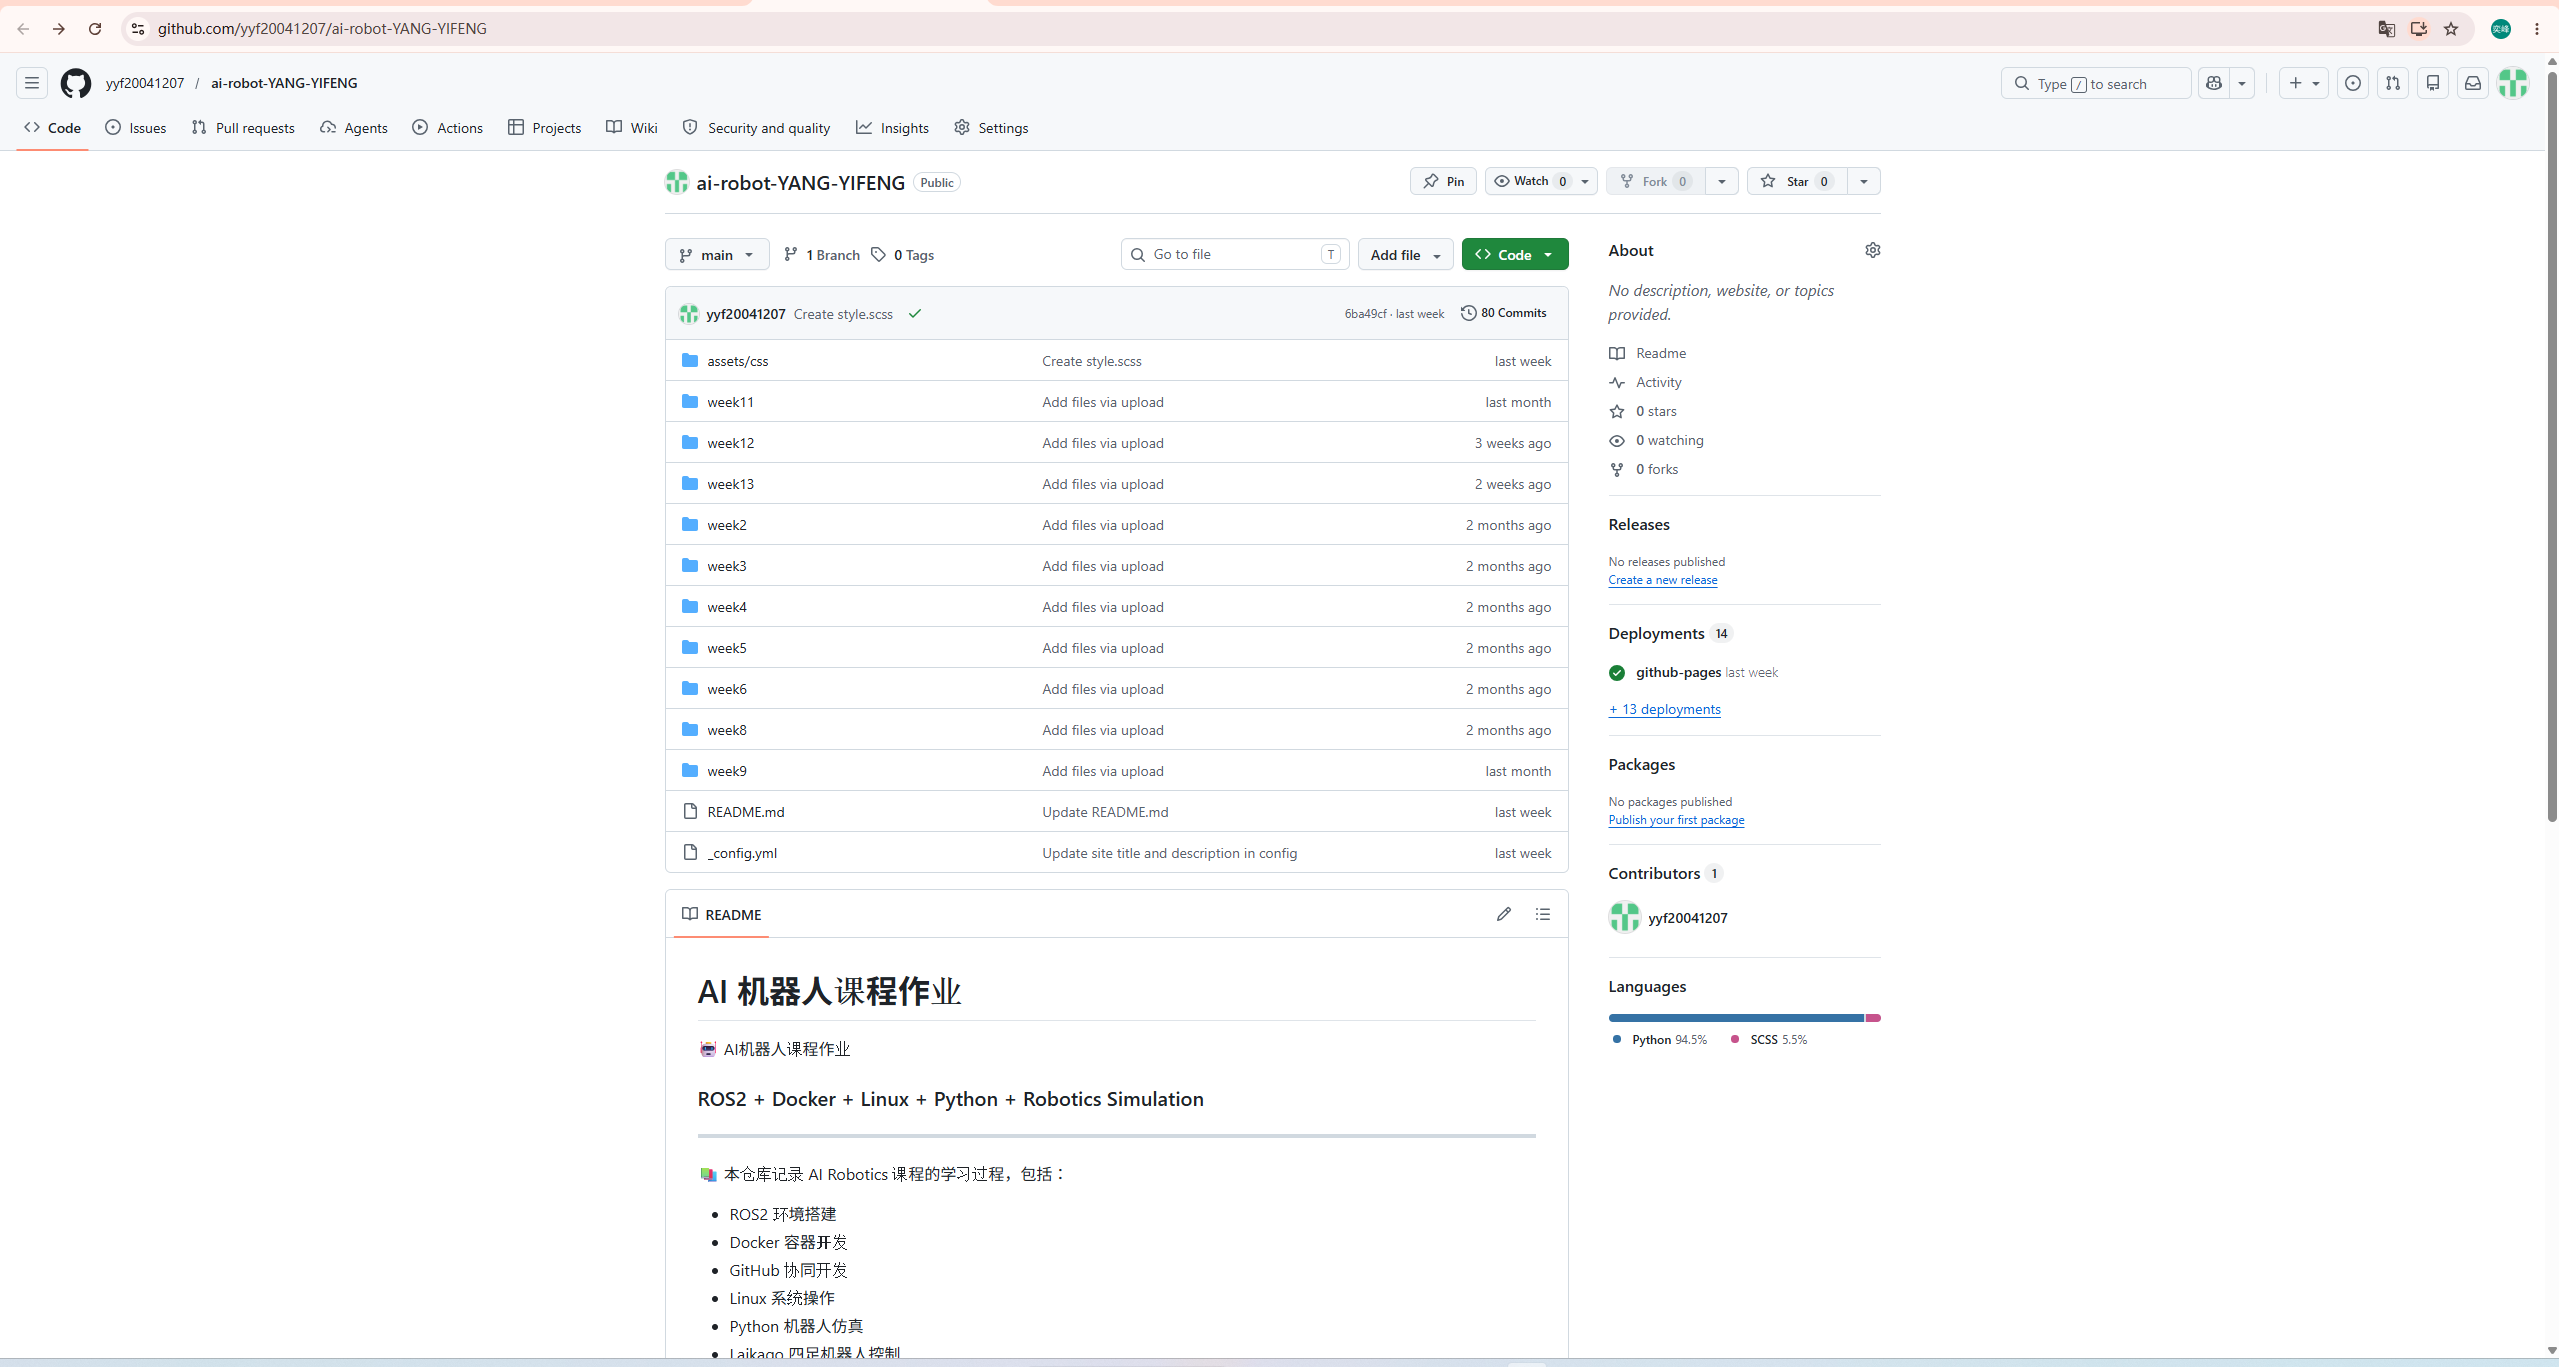2559x1367 pixels.
Task: Click the browser reload button
Action: tap(95, 29)
